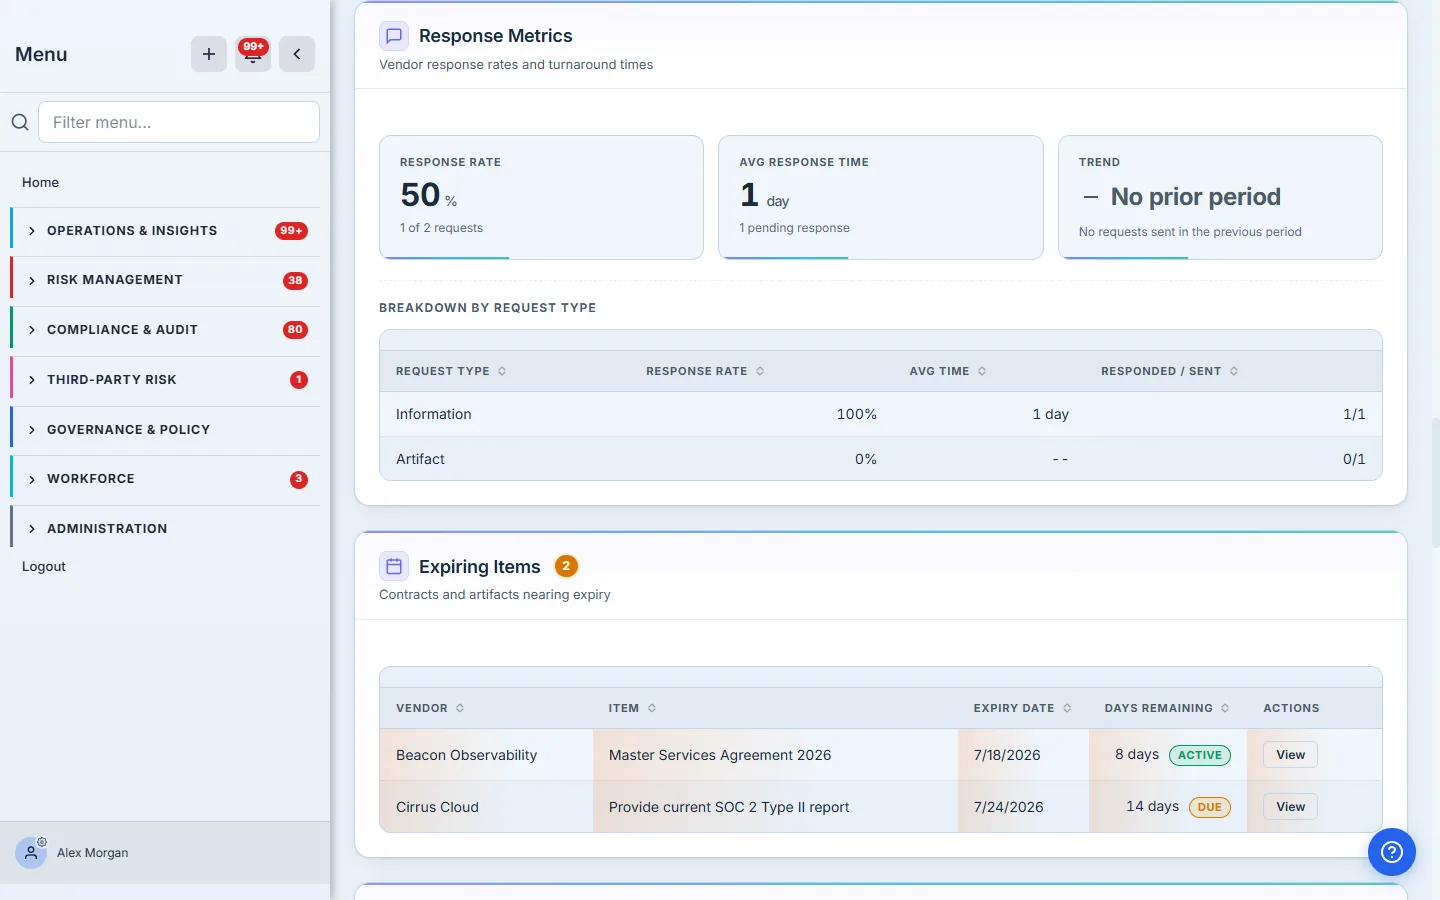The image size is (1440, 900).
Task: View the Cirrus Cloud expiring item
Action: tap(1290, 807)
